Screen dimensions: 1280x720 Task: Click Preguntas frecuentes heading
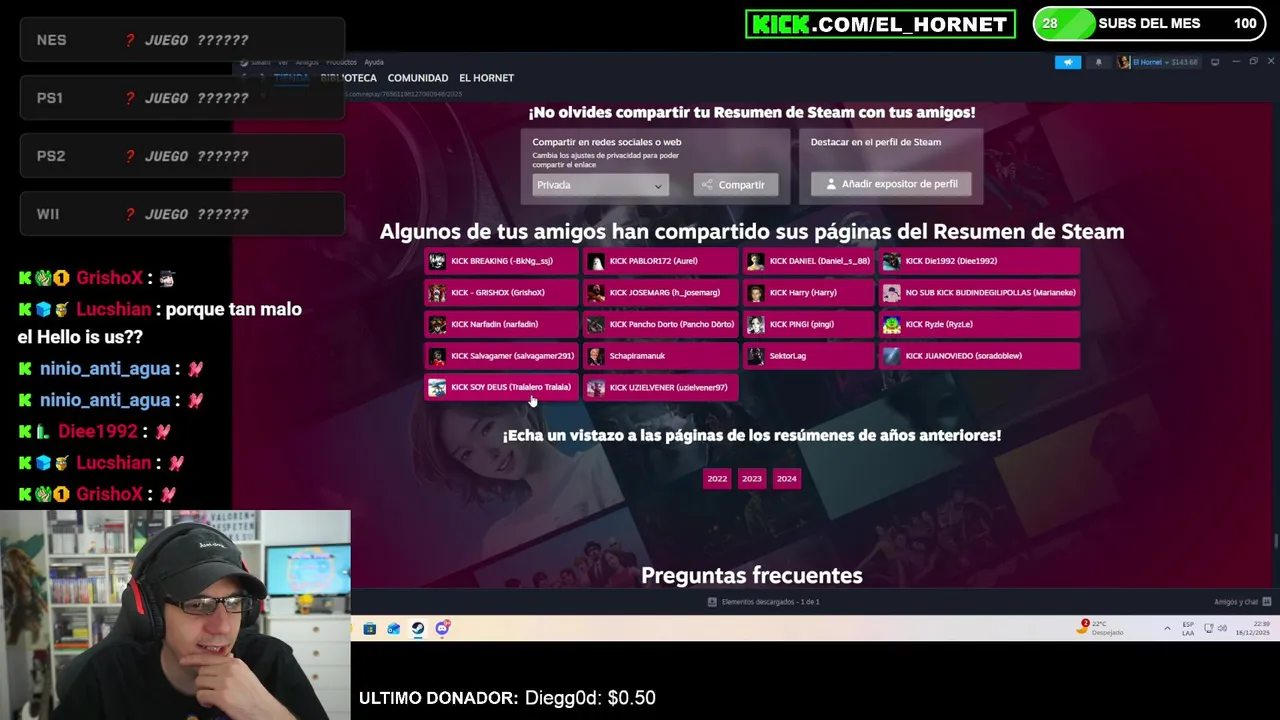(x=752, y=575)
